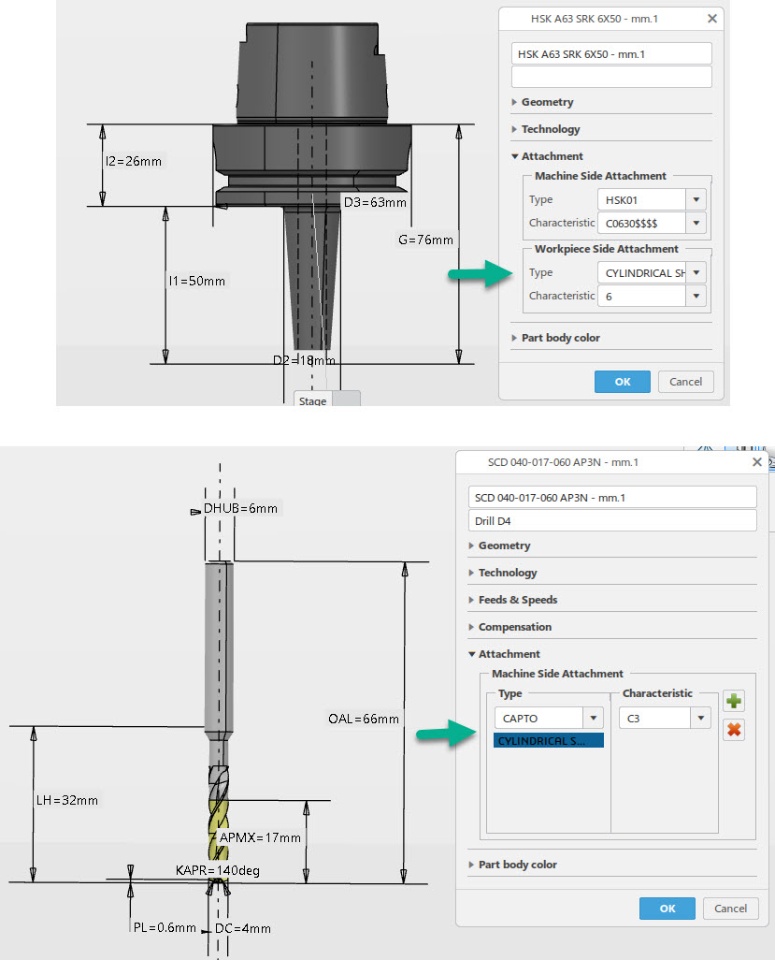Select the l2=26mm dimension label

click(x=133, y=161)
